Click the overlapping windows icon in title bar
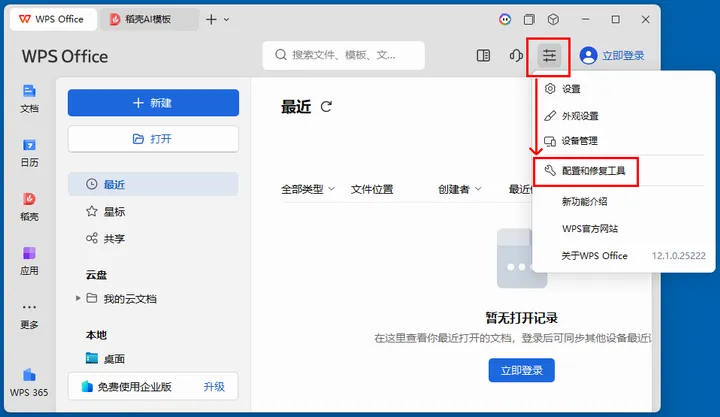The height and width of the screenshot is (417, 720). 529,19
